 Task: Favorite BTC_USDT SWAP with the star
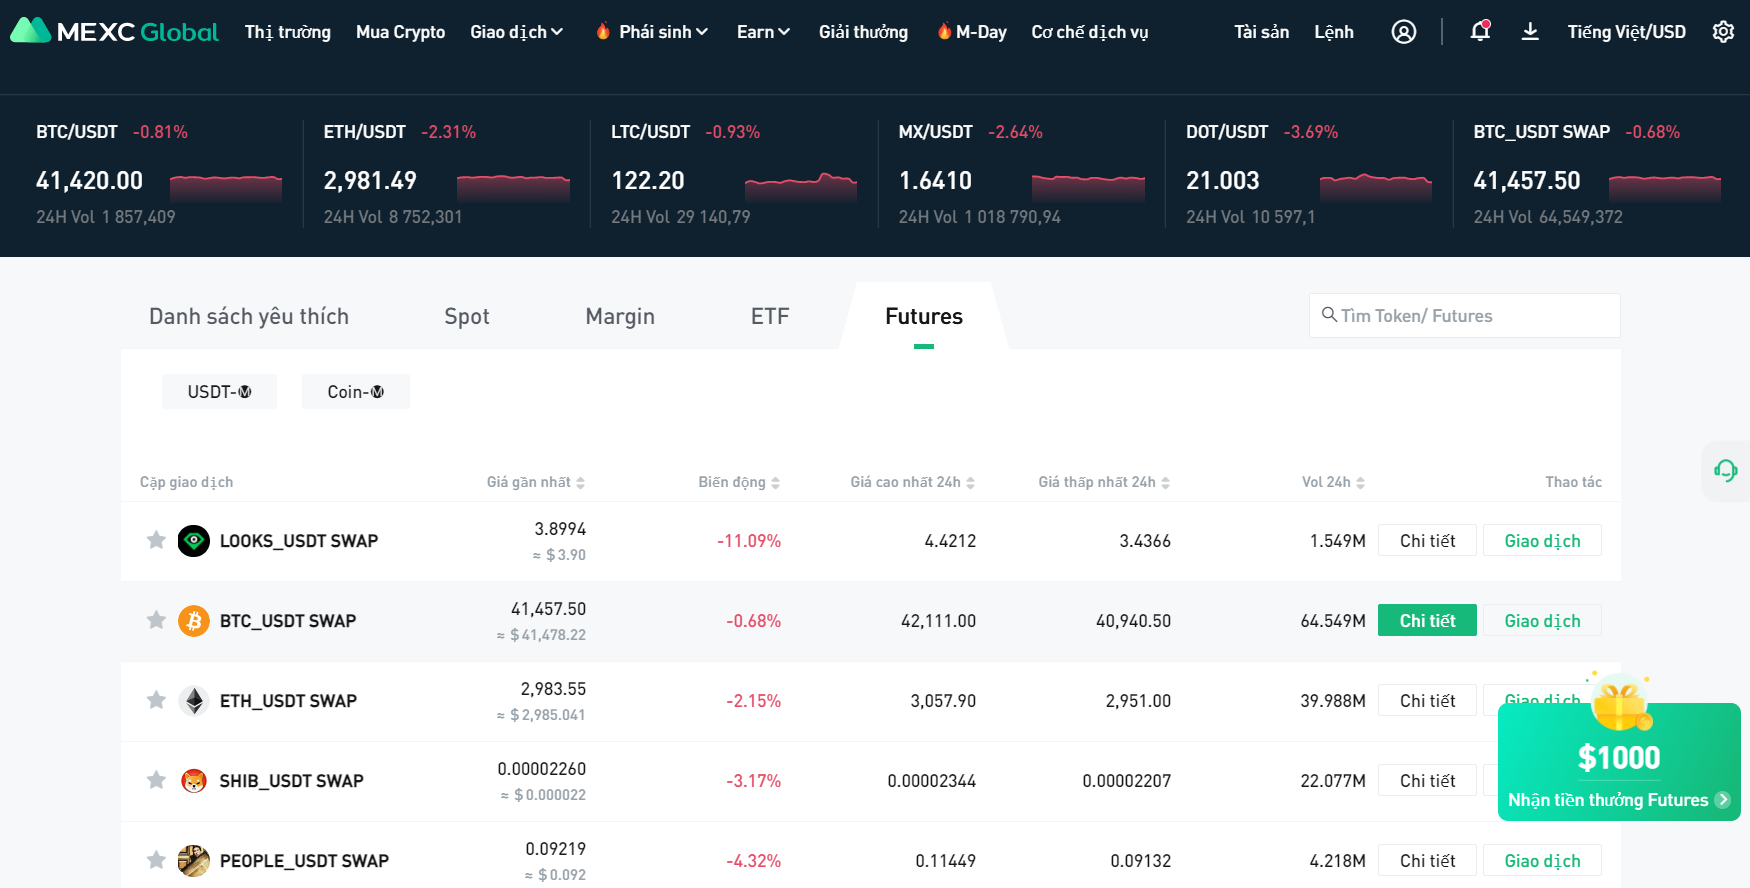(x=156, y=621)
